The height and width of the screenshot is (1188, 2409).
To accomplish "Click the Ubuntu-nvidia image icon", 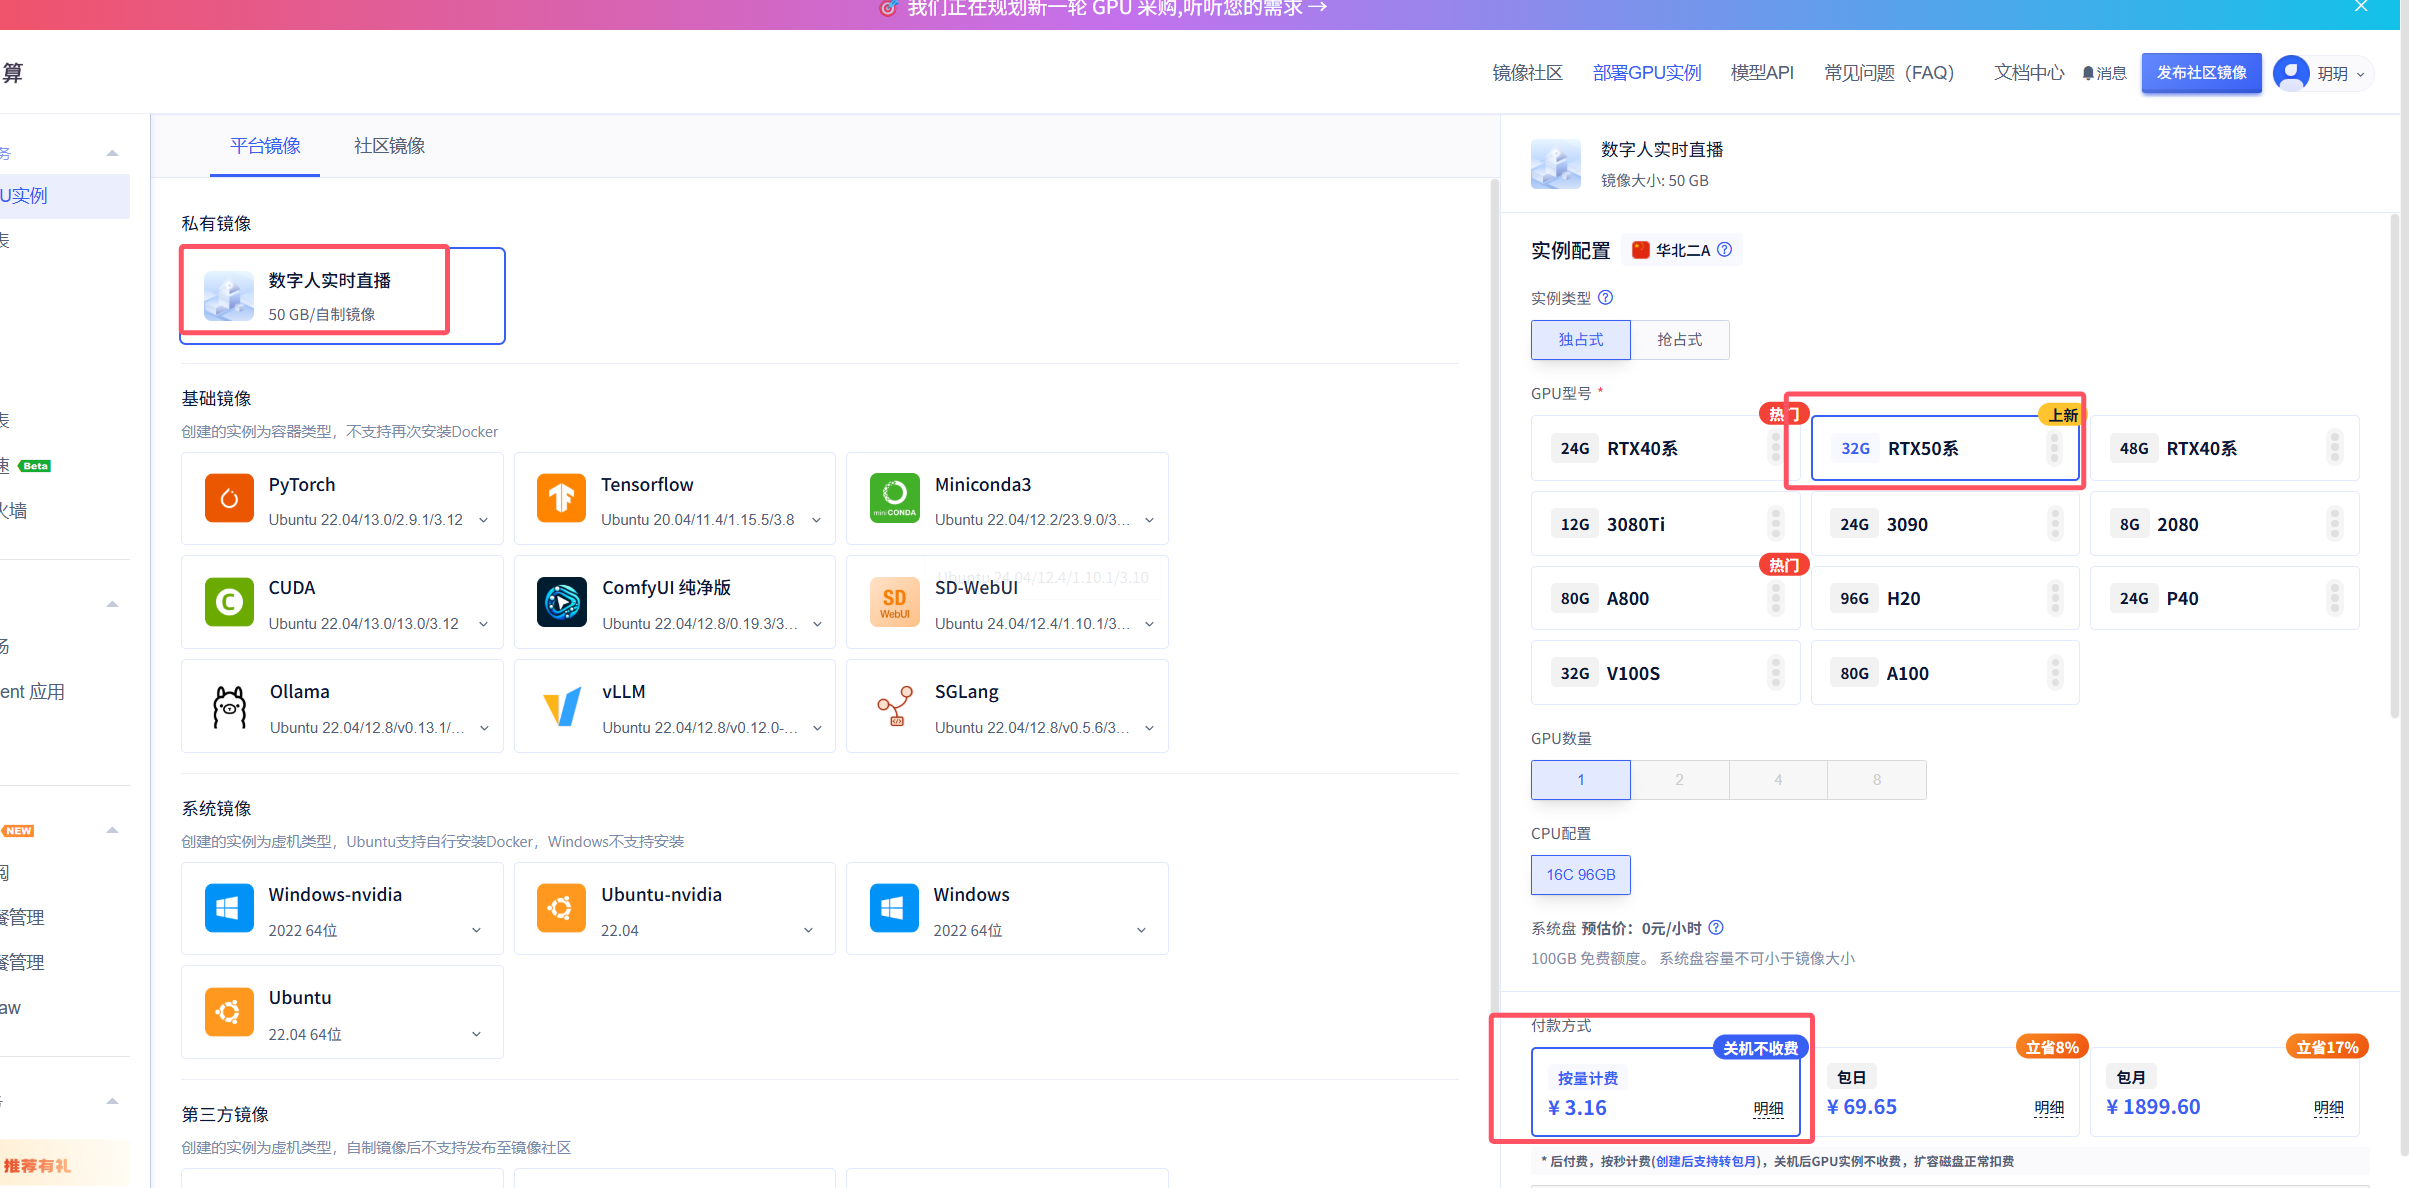I will 561,908.
